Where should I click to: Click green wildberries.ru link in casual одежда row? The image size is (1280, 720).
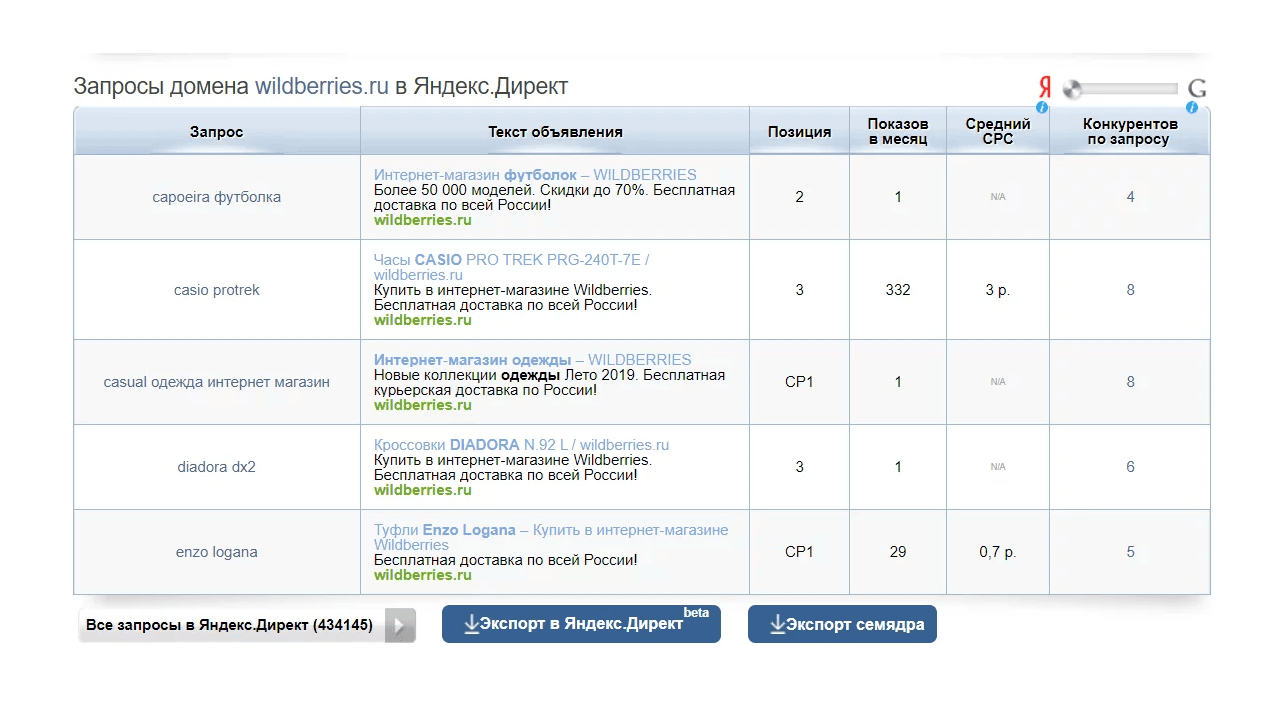[423, 405]
